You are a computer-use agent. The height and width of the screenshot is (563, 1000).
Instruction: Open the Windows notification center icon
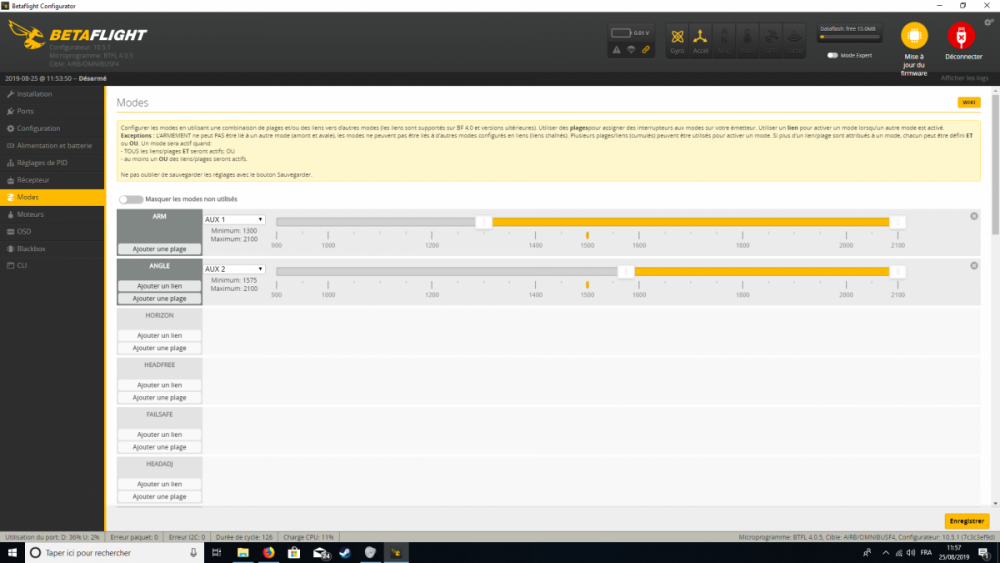coord(984,553)
